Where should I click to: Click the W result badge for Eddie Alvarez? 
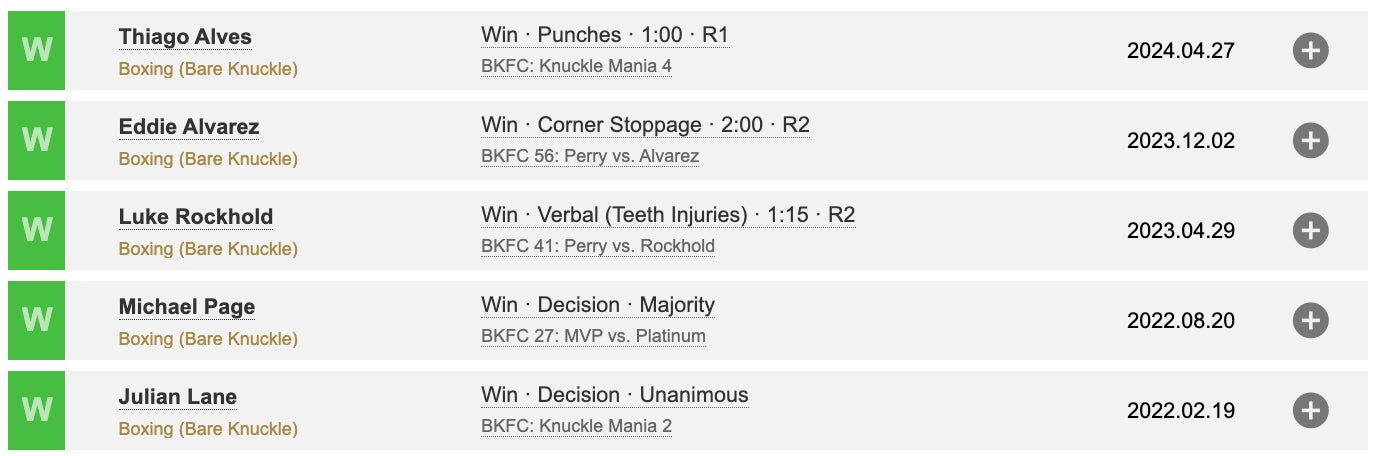[36, 140]
